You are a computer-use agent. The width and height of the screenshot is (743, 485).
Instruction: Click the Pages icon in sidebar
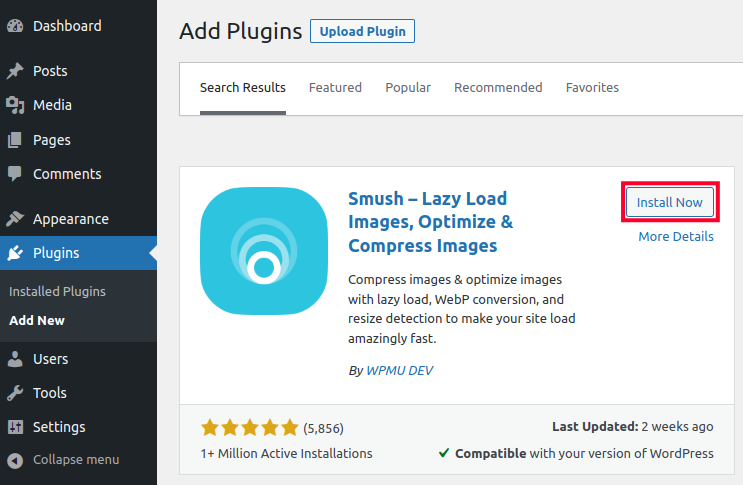tap(15, 140)
